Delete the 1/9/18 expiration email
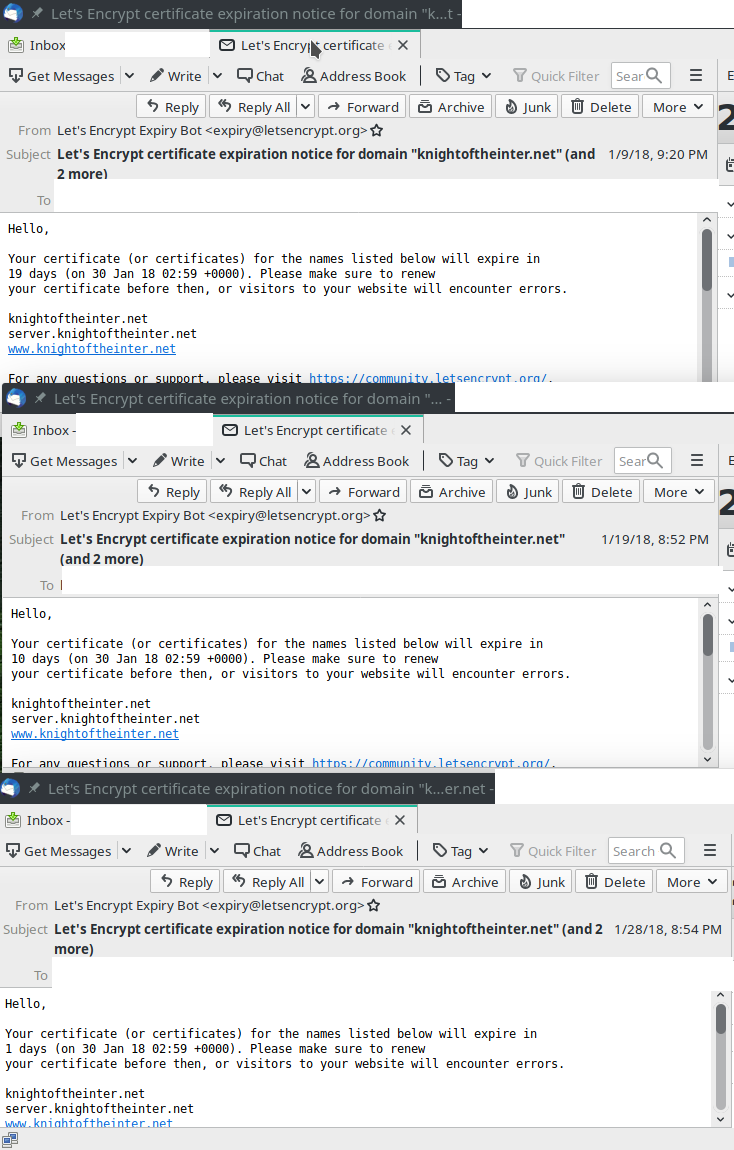734x1150 pixels. 601,107
